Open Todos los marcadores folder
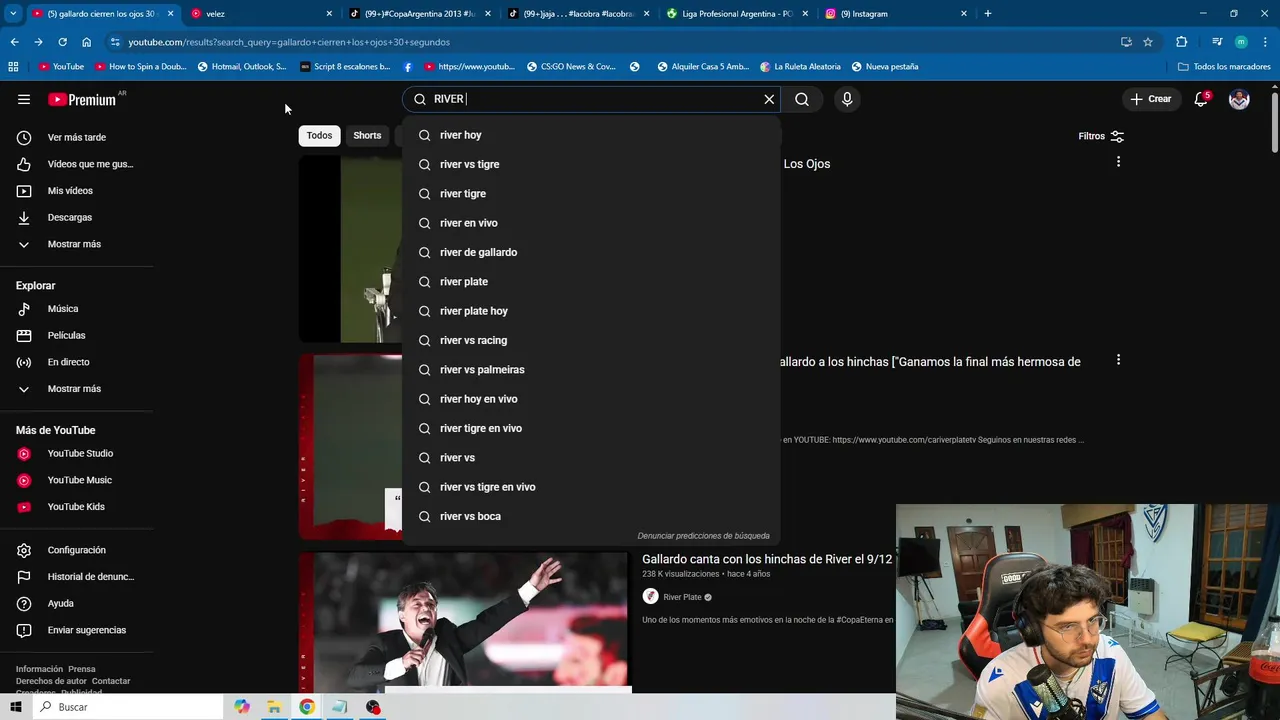Screen dimensions: 1280x720 coord(1225,67)
